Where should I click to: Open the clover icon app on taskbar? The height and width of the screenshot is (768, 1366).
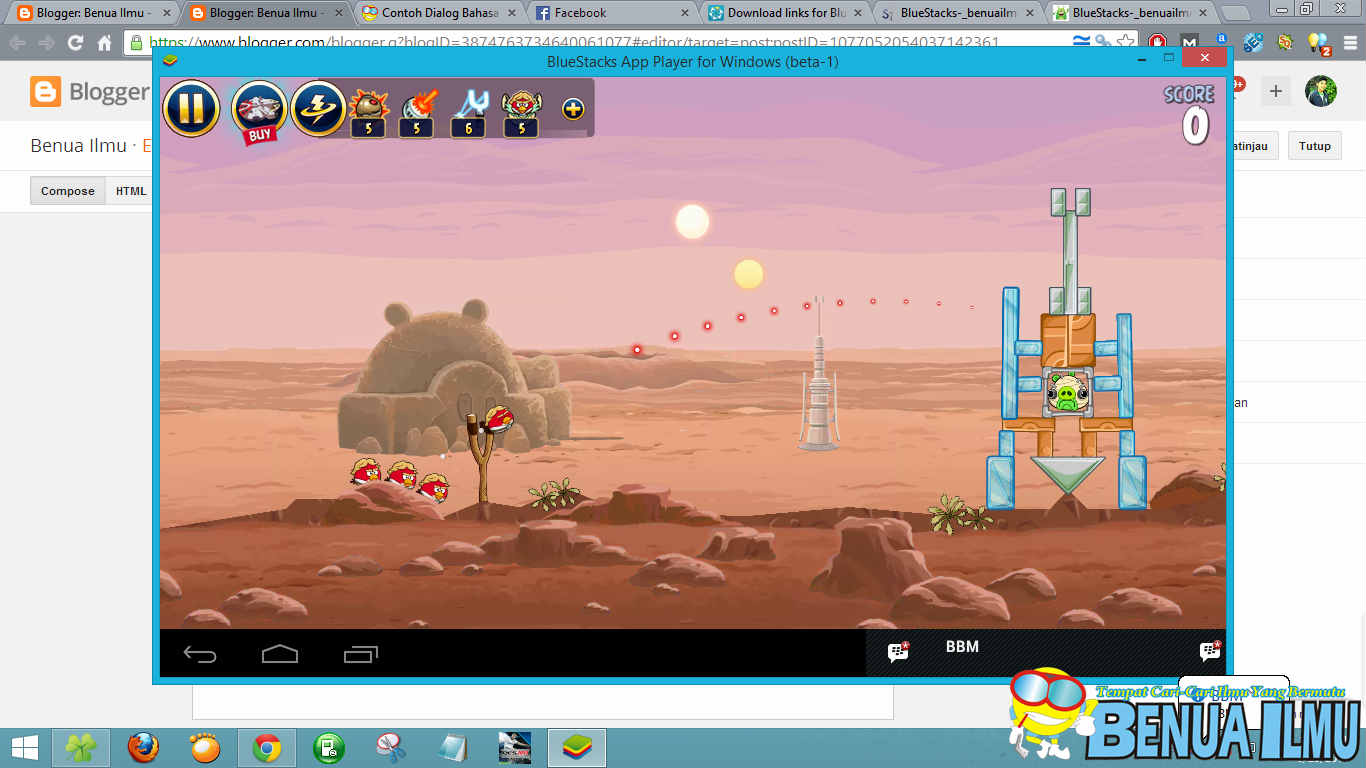tap(81, 748)
